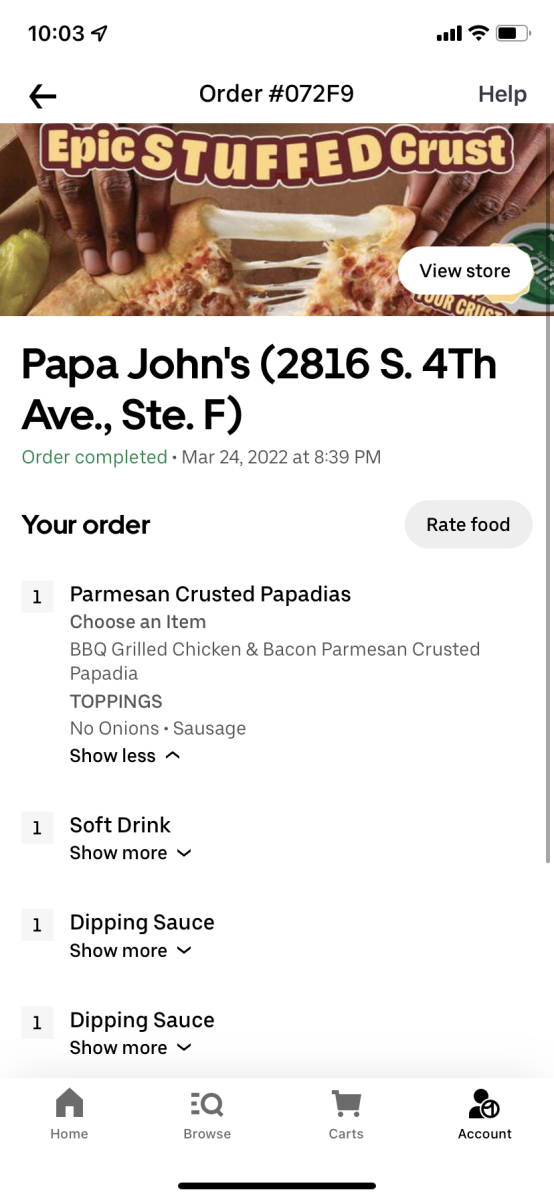Open the Carts icon
554x1200 pixels.
point(346,1104)
